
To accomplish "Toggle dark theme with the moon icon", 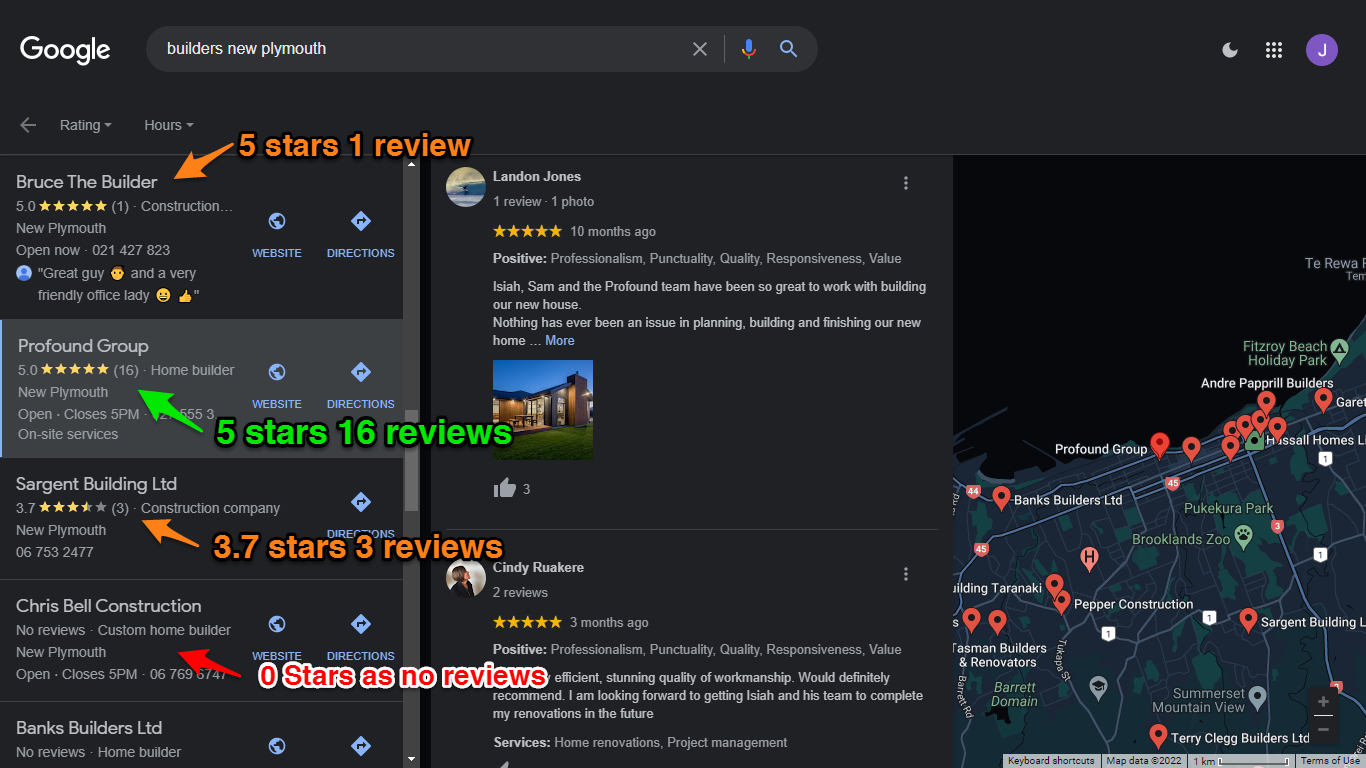I will pos(1231,50).
